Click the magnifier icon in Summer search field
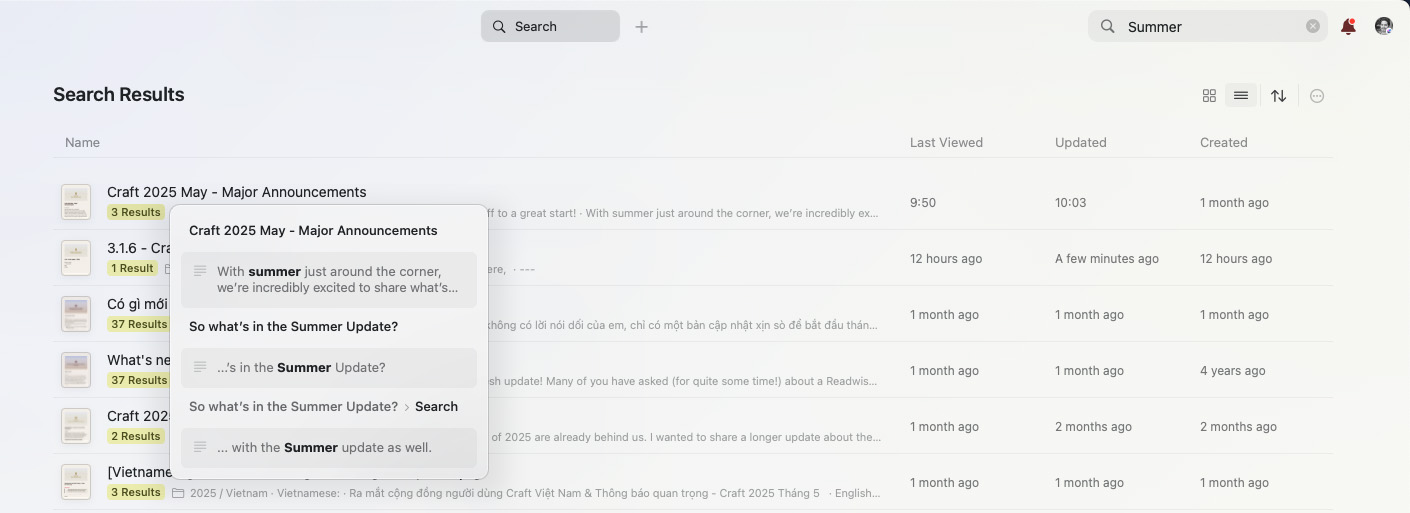 pyautogui.click(x=1108, y=27)
